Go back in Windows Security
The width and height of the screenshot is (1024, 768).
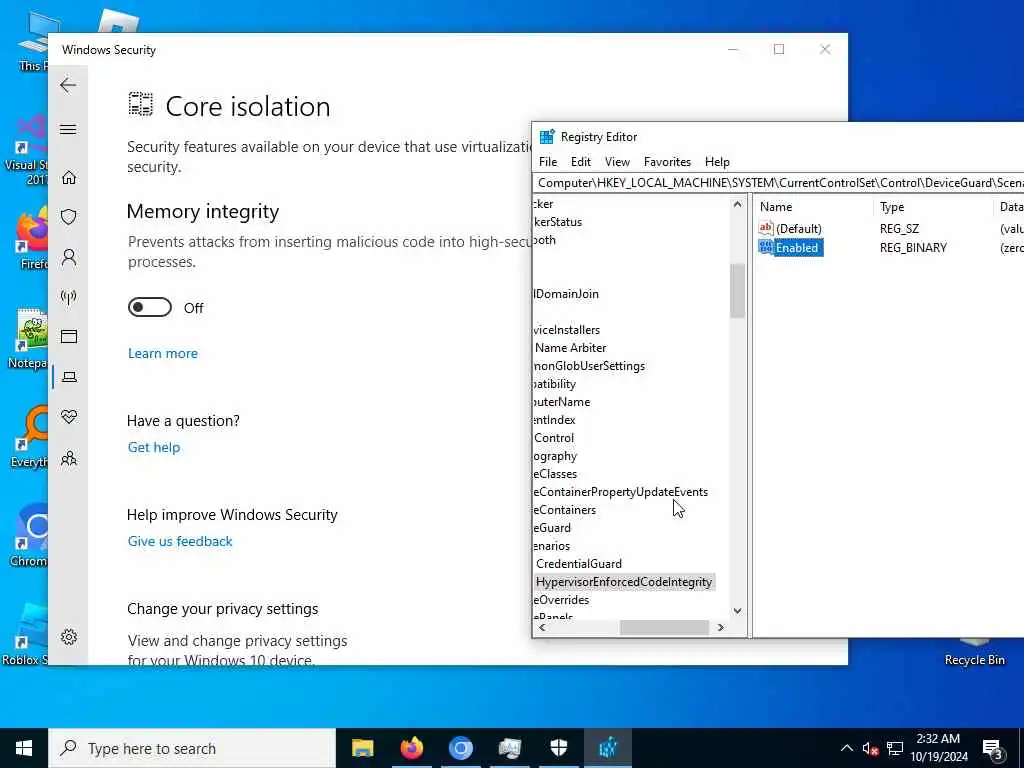coord(68,85)
